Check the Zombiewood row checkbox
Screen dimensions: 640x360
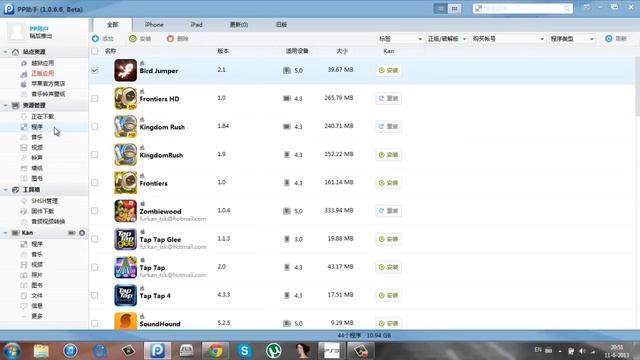click(95, 211)
